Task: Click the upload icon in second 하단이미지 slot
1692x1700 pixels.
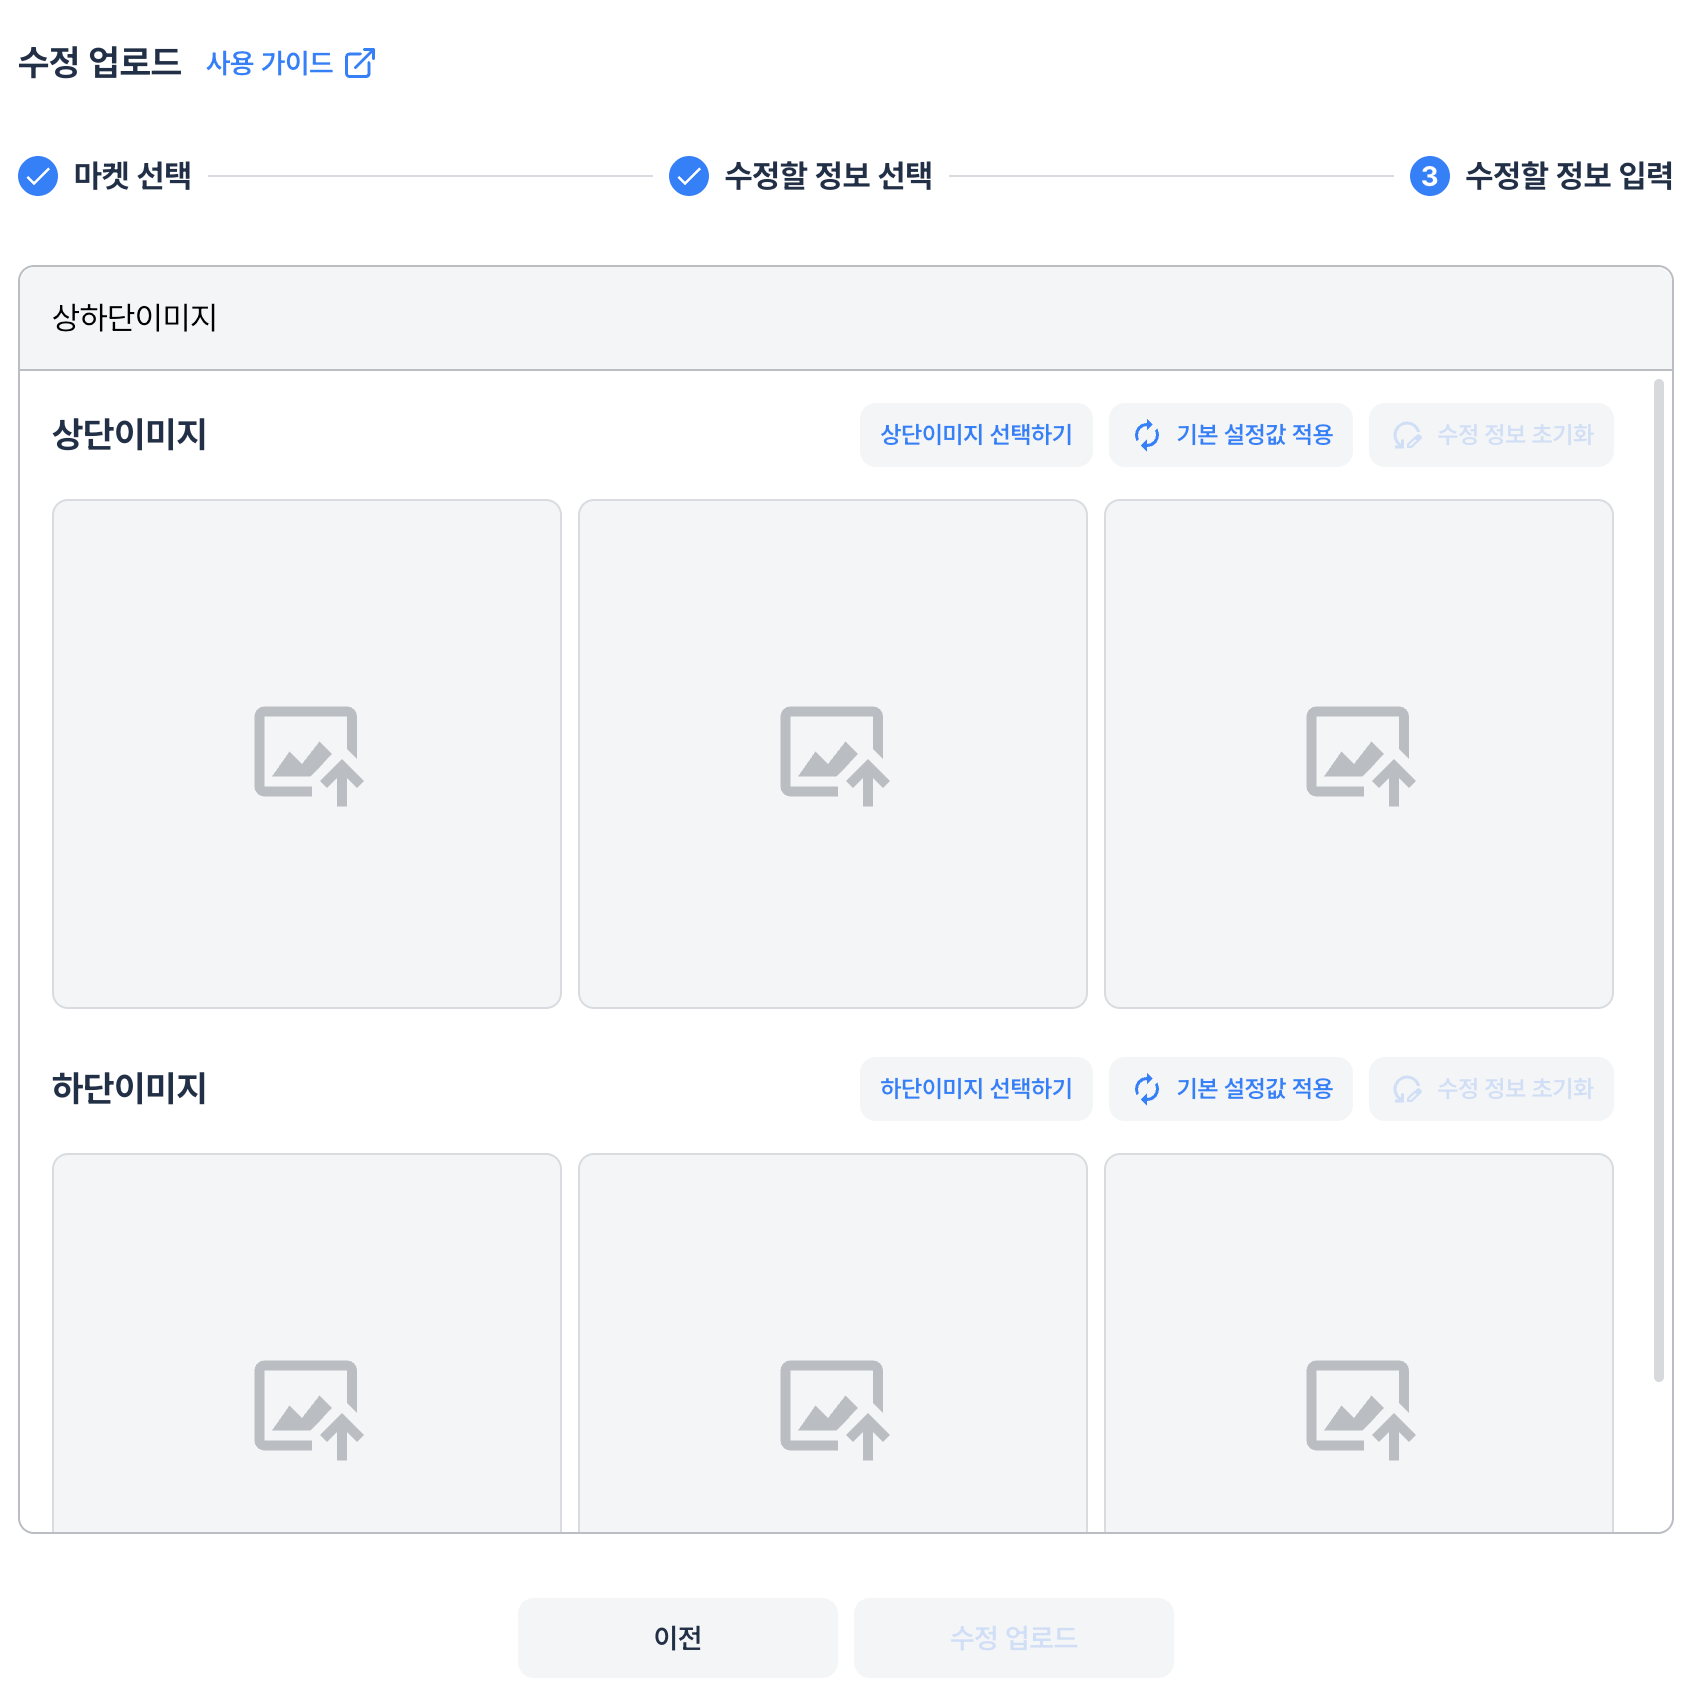Action: tap(832, 1410)
